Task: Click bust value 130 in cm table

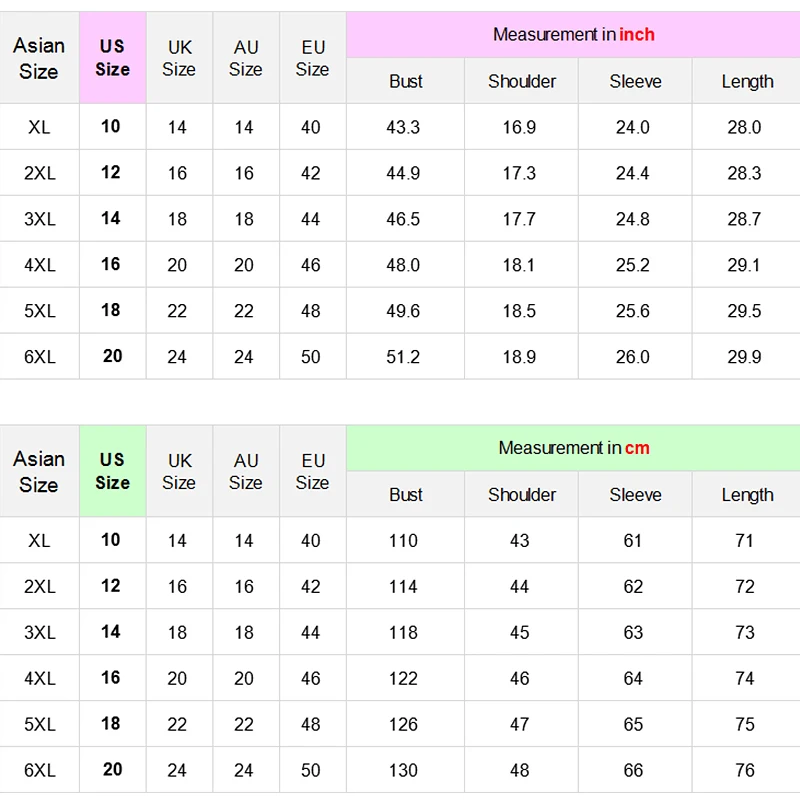Action: click(x=403, y=770)
